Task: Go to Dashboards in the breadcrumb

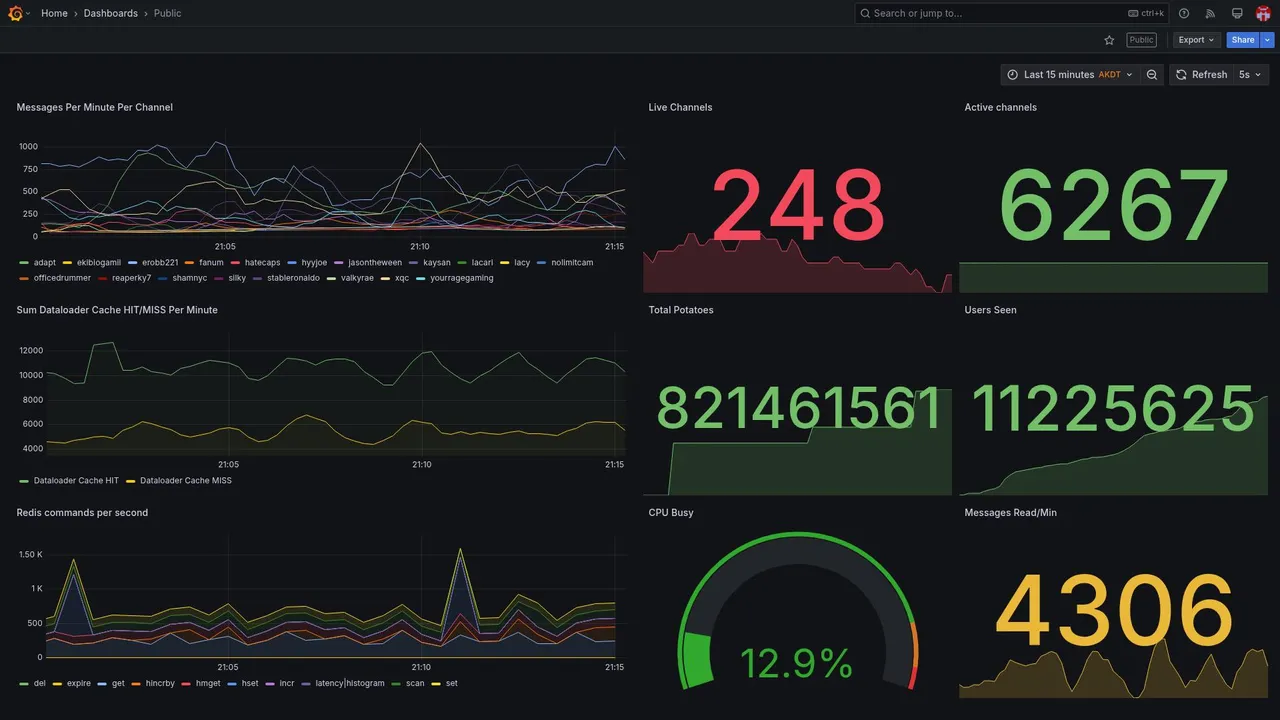Action: (x=111, y=13)
